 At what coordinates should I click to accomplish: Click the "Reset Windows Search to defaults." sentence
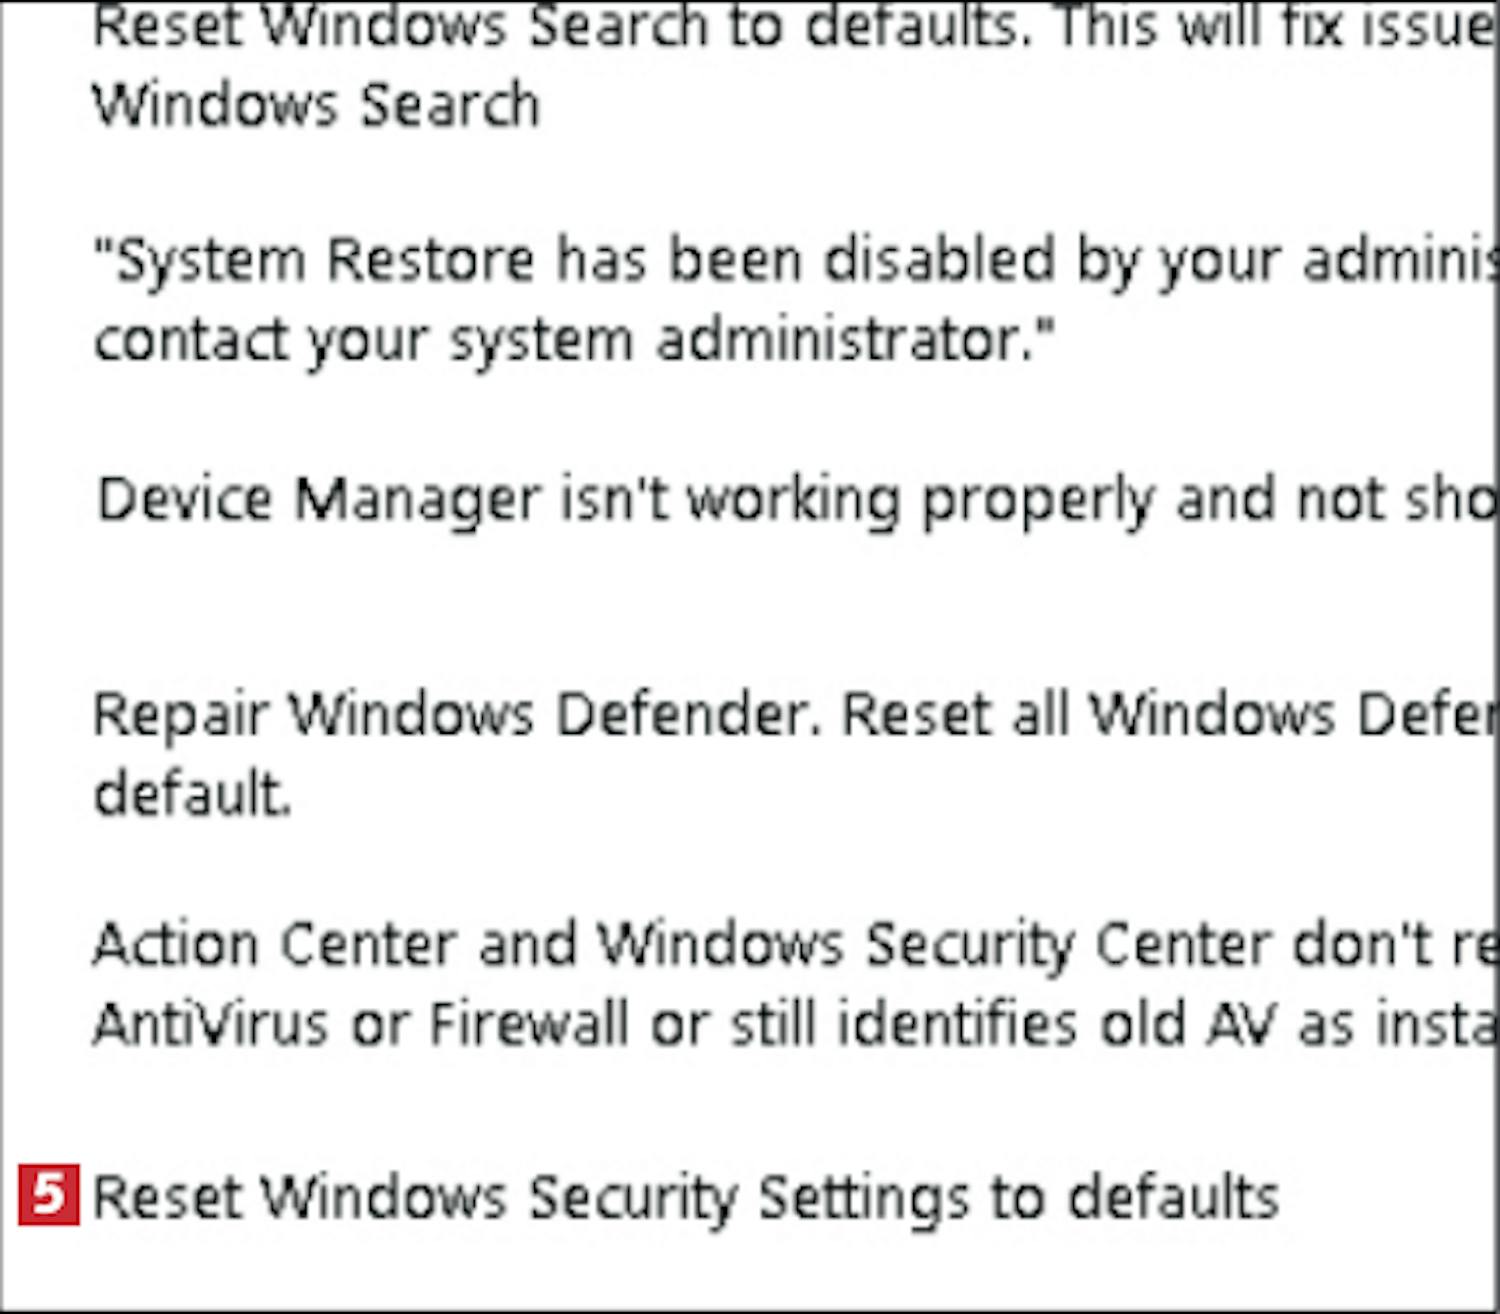pyautogui.click(x=560, y=26)
